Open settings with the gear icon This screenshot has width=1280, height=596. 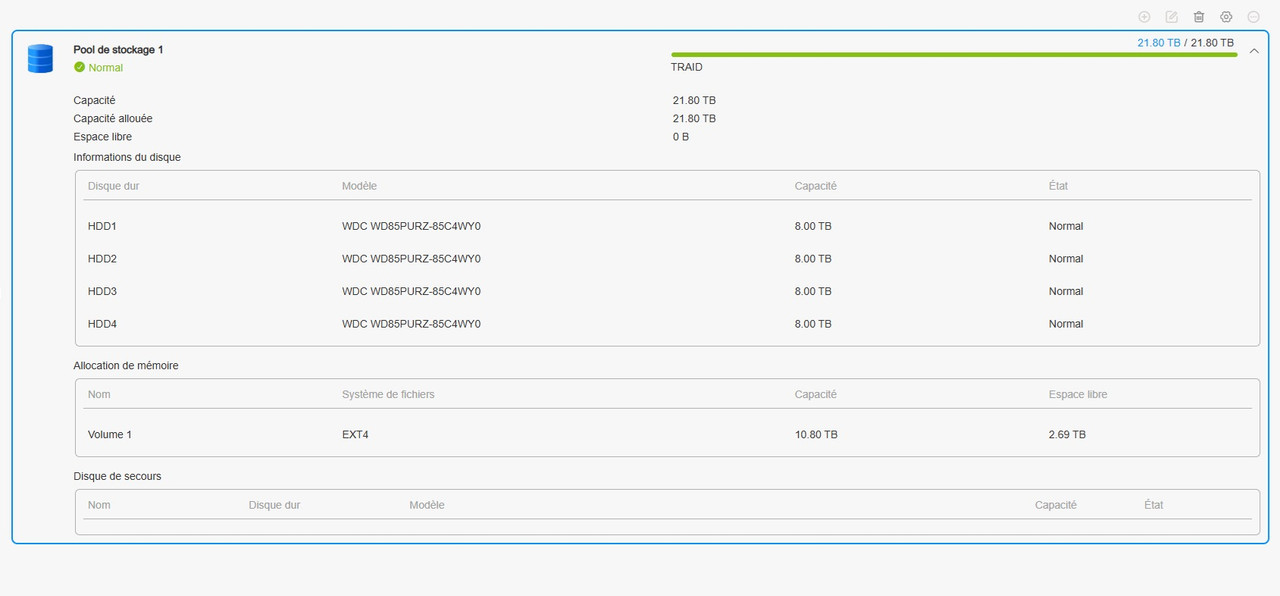[x=1226, y=17]
